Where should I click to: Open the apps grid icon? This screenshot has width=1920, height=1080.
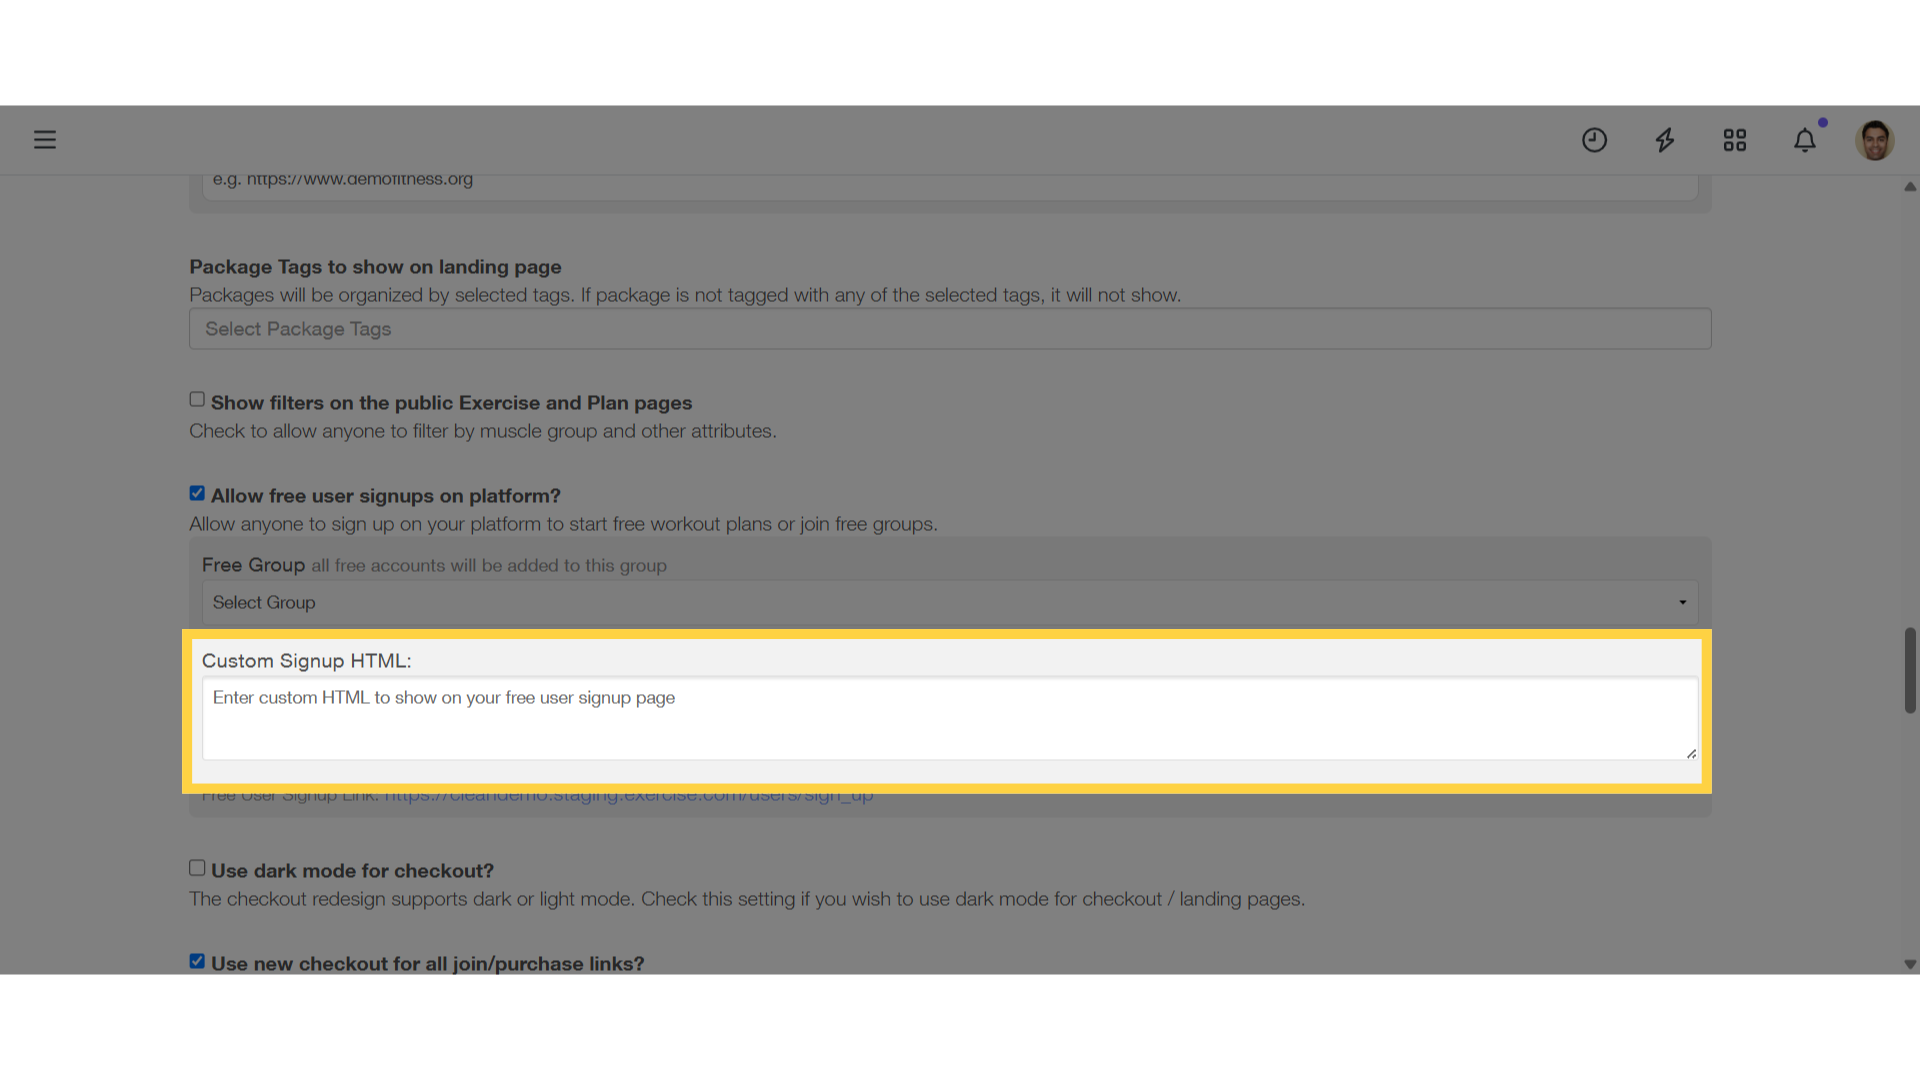click(x=1735, y=140)
